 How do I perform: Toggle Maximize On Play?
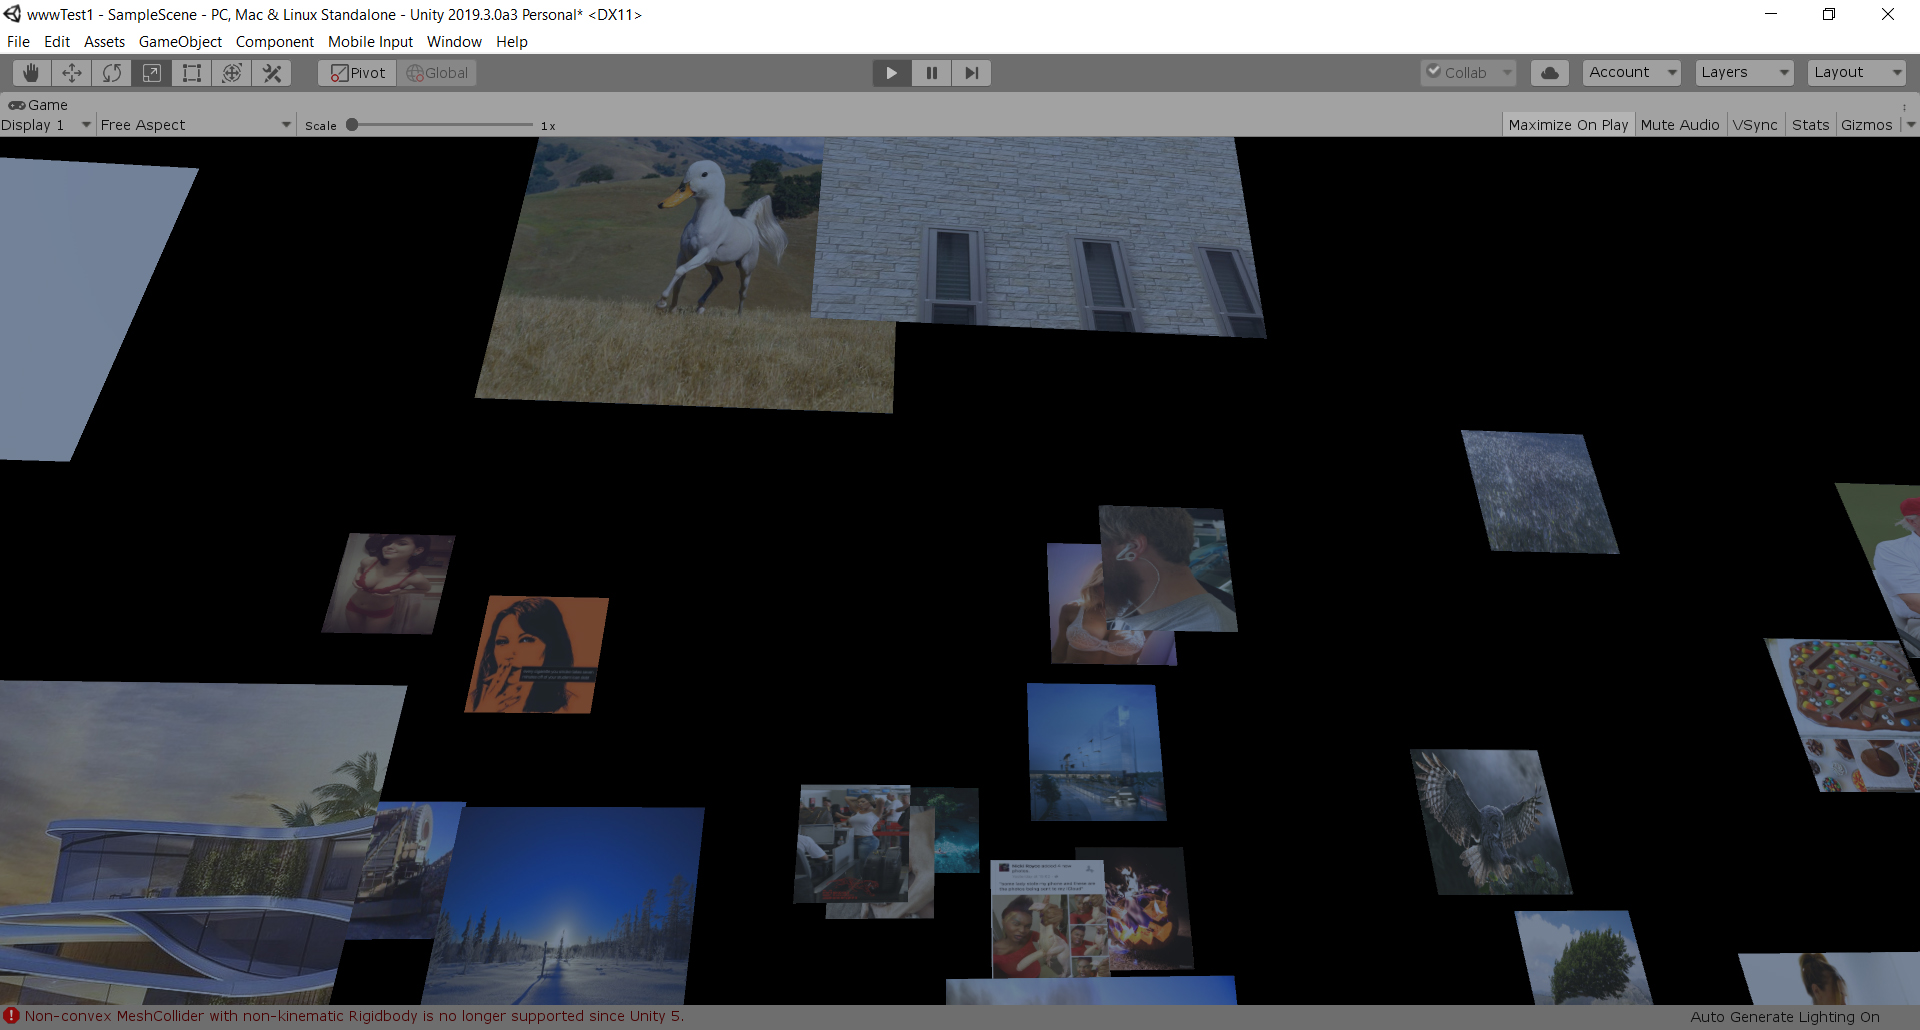pyautogui.click(x=1567, y=125)
